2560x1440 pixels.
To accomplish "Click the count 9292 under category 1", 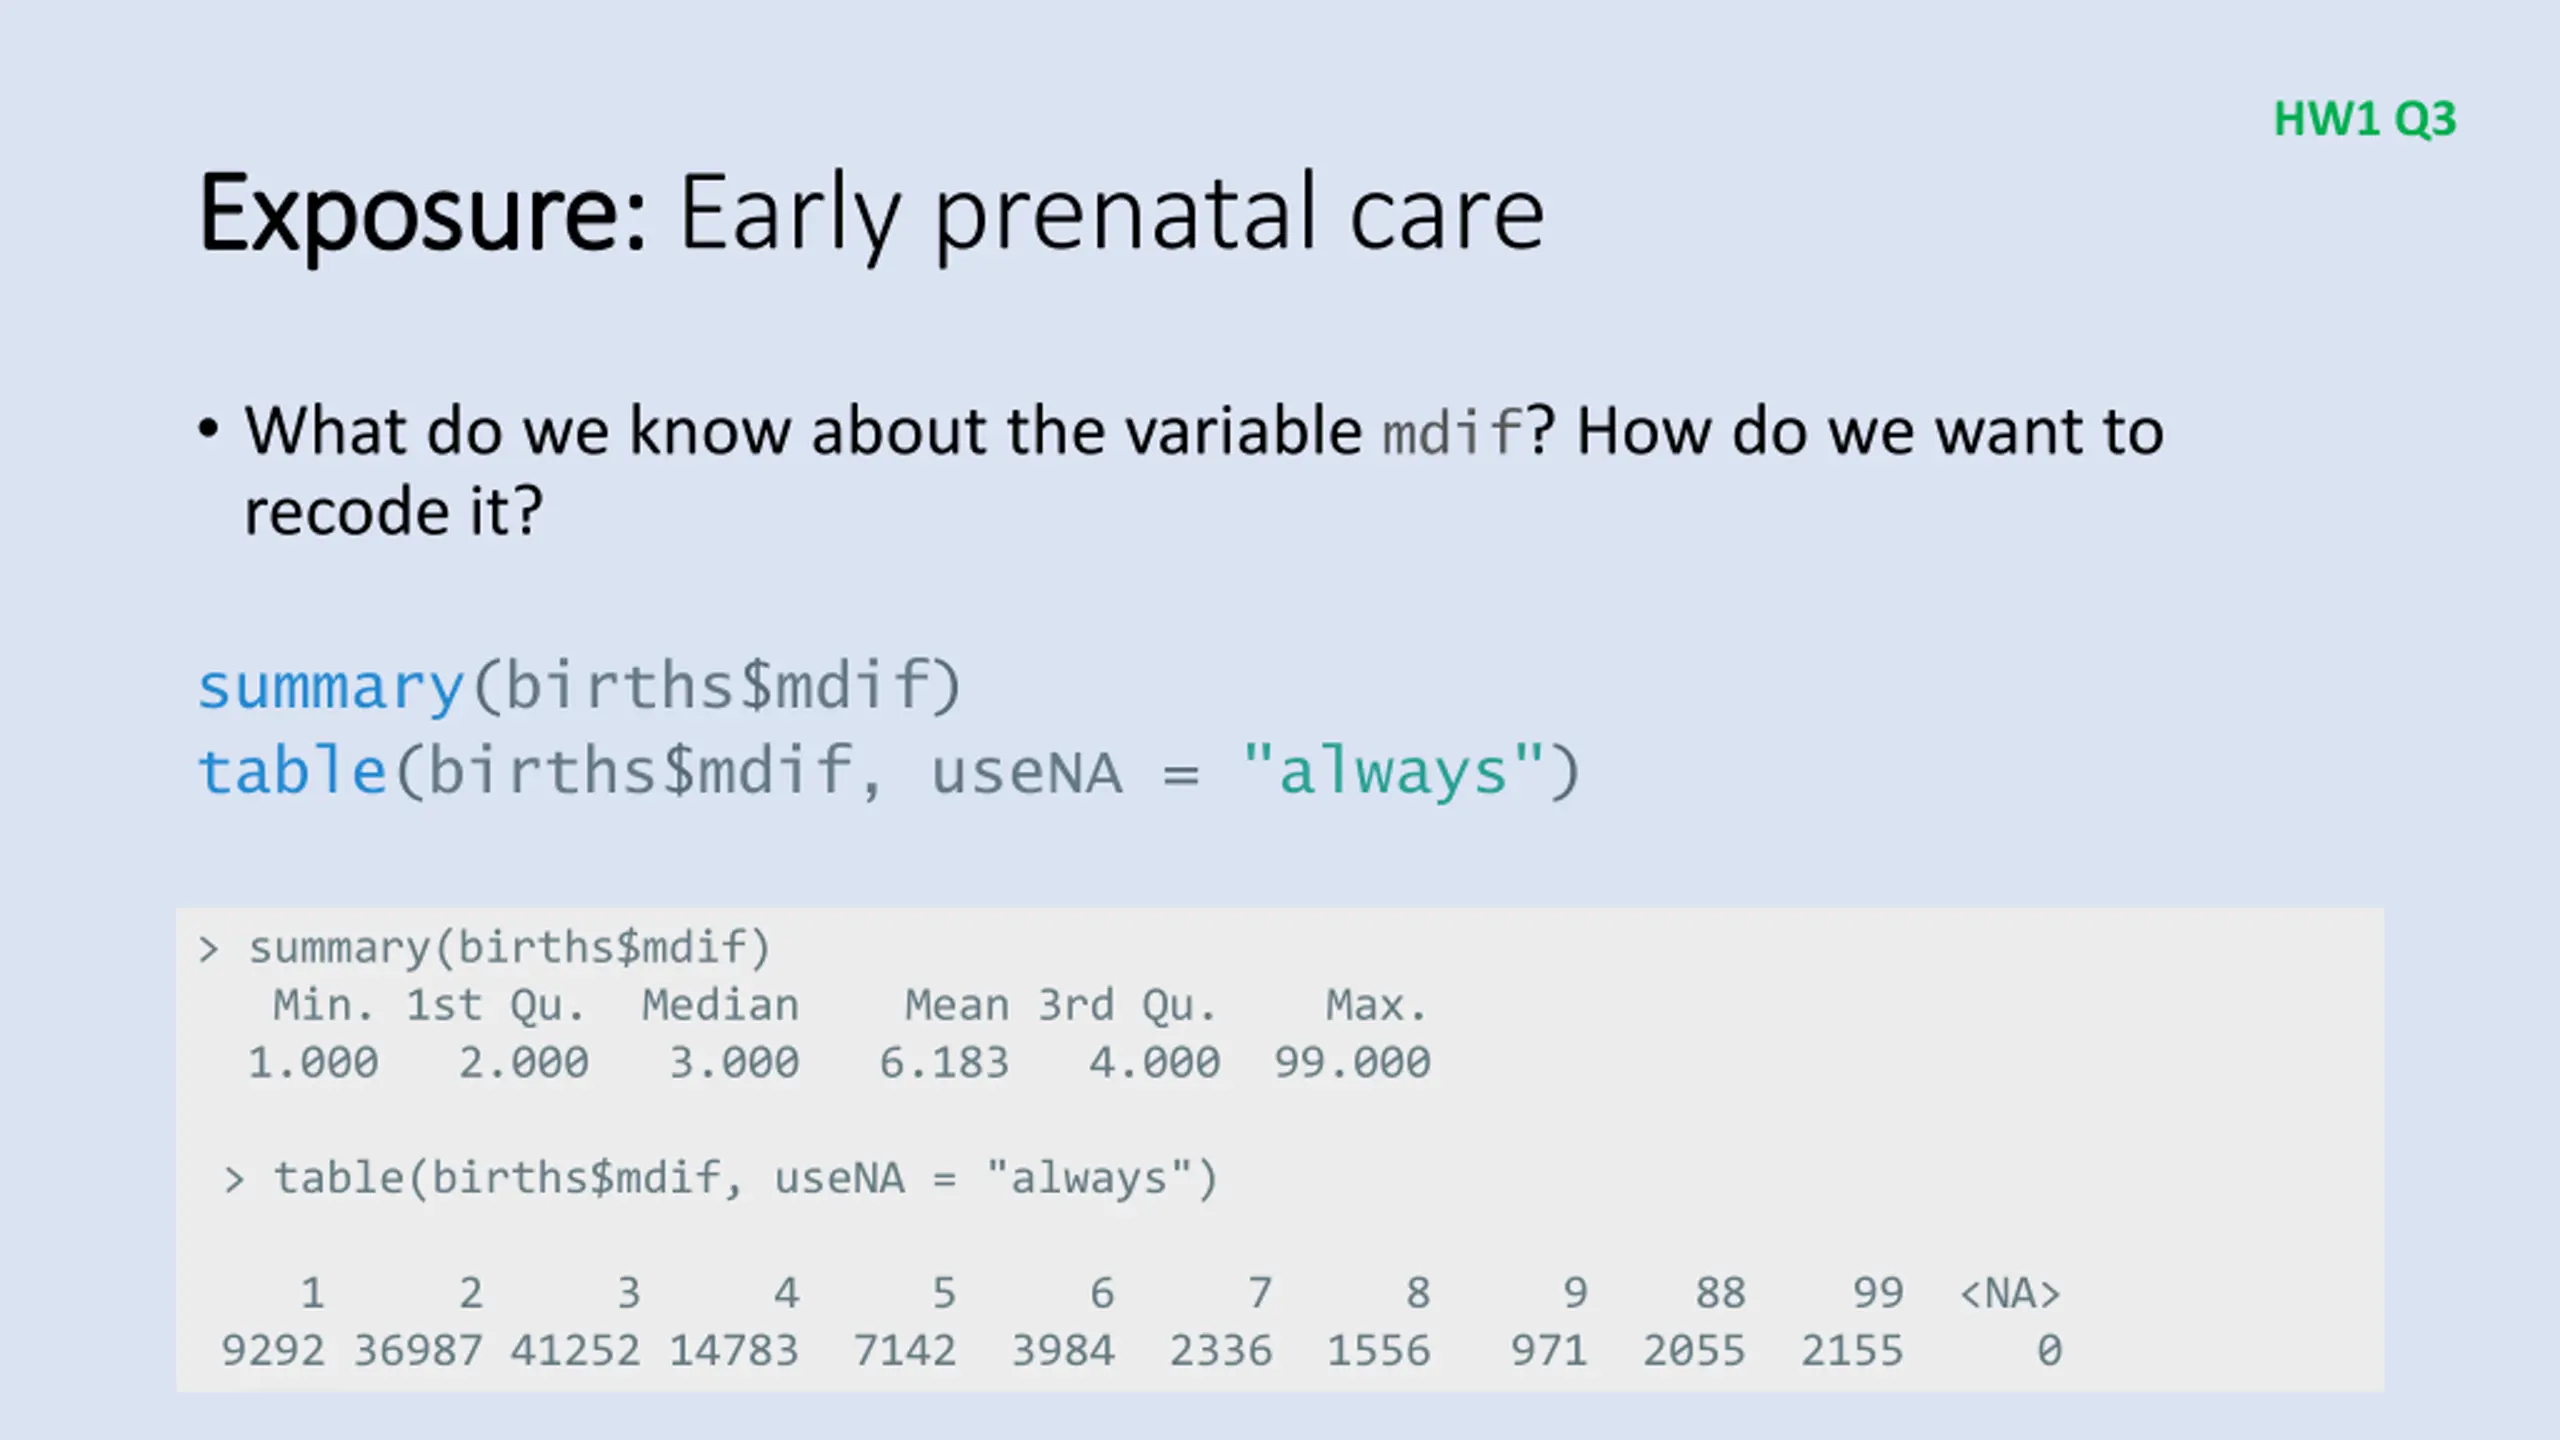I will pyautogui.click(x=273, y=1351).
